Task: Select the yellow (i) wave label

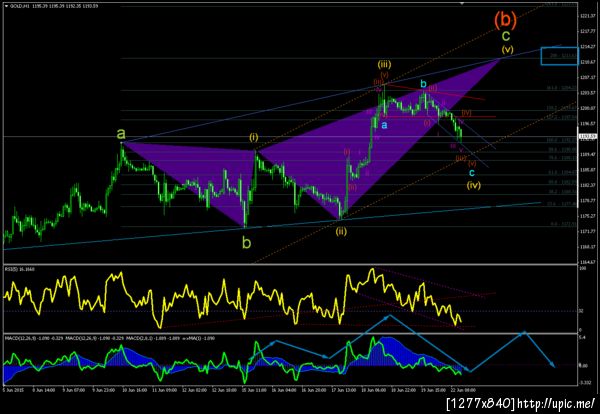Action: coord(254,137)
